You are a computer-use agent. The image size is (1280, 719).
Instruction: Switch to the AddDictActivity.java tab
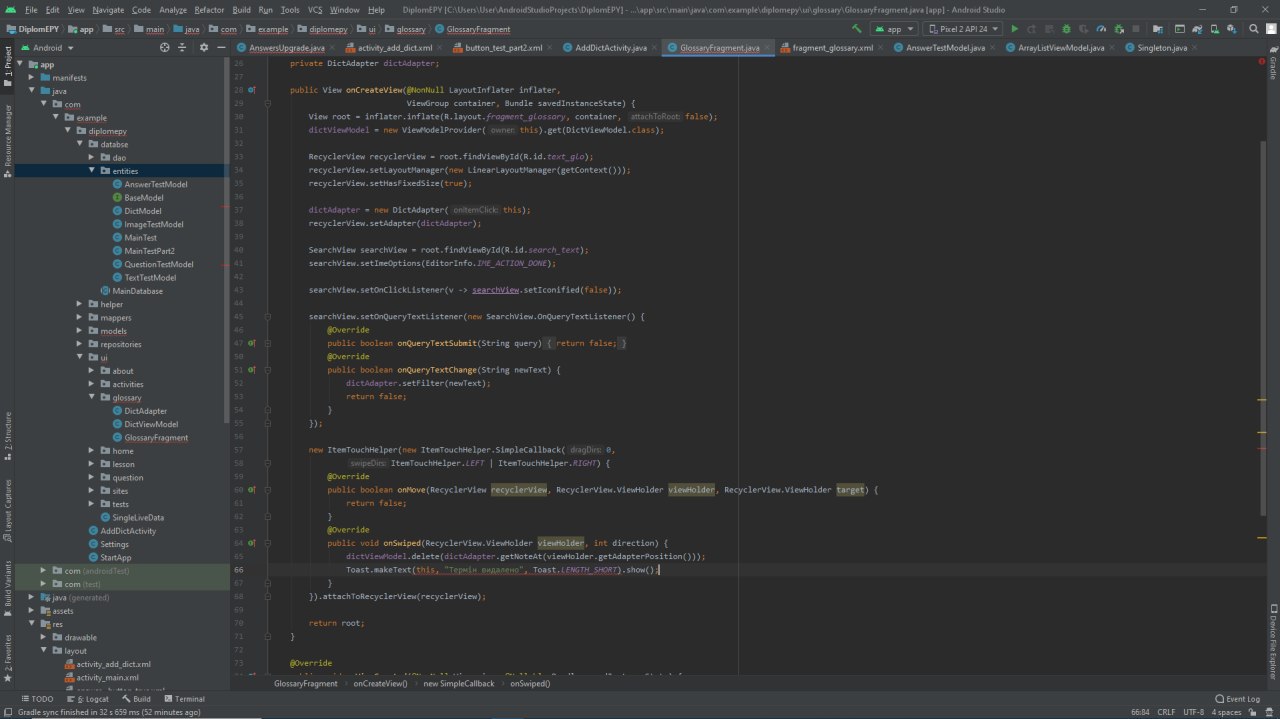[610, 48]
